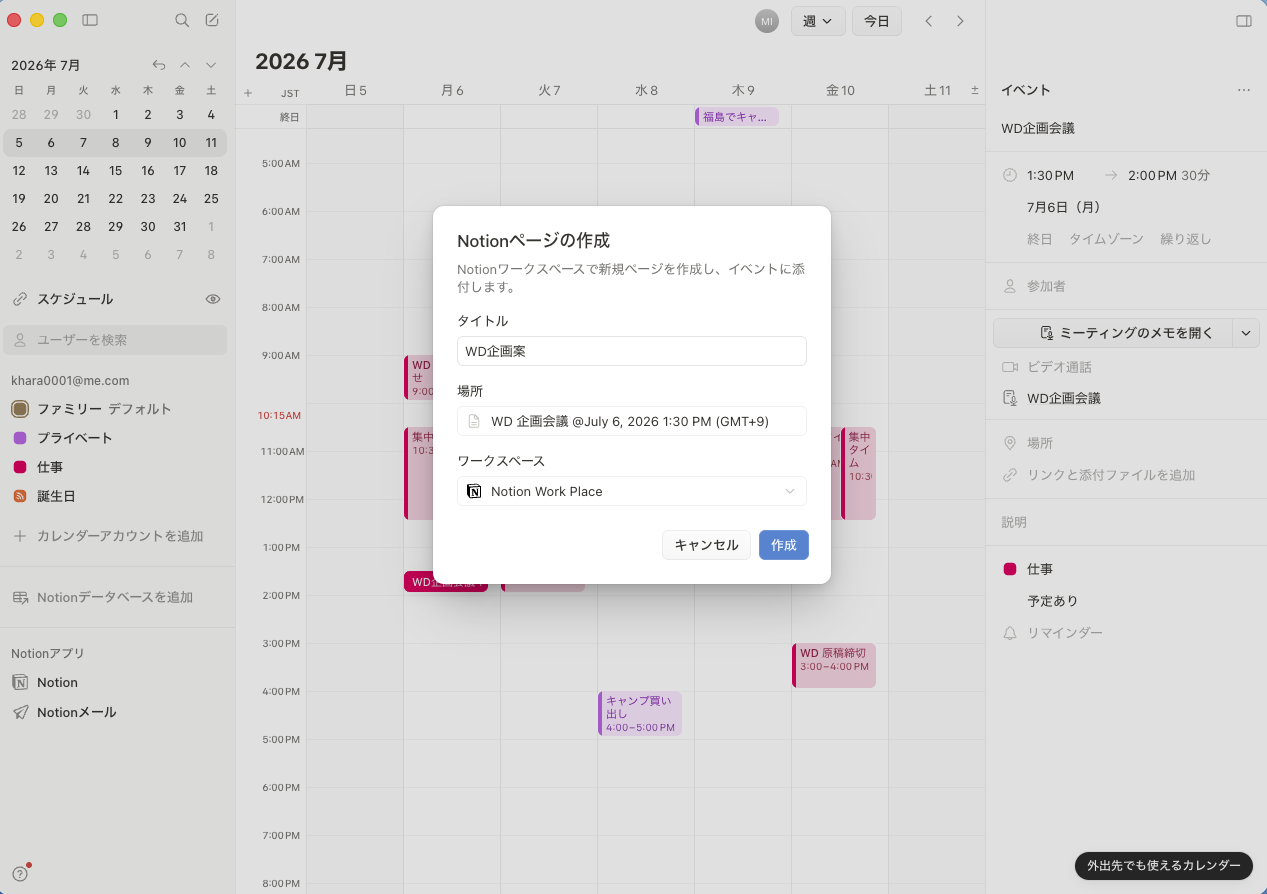Show previous month in mini calendar

click(x=184, y=65)
